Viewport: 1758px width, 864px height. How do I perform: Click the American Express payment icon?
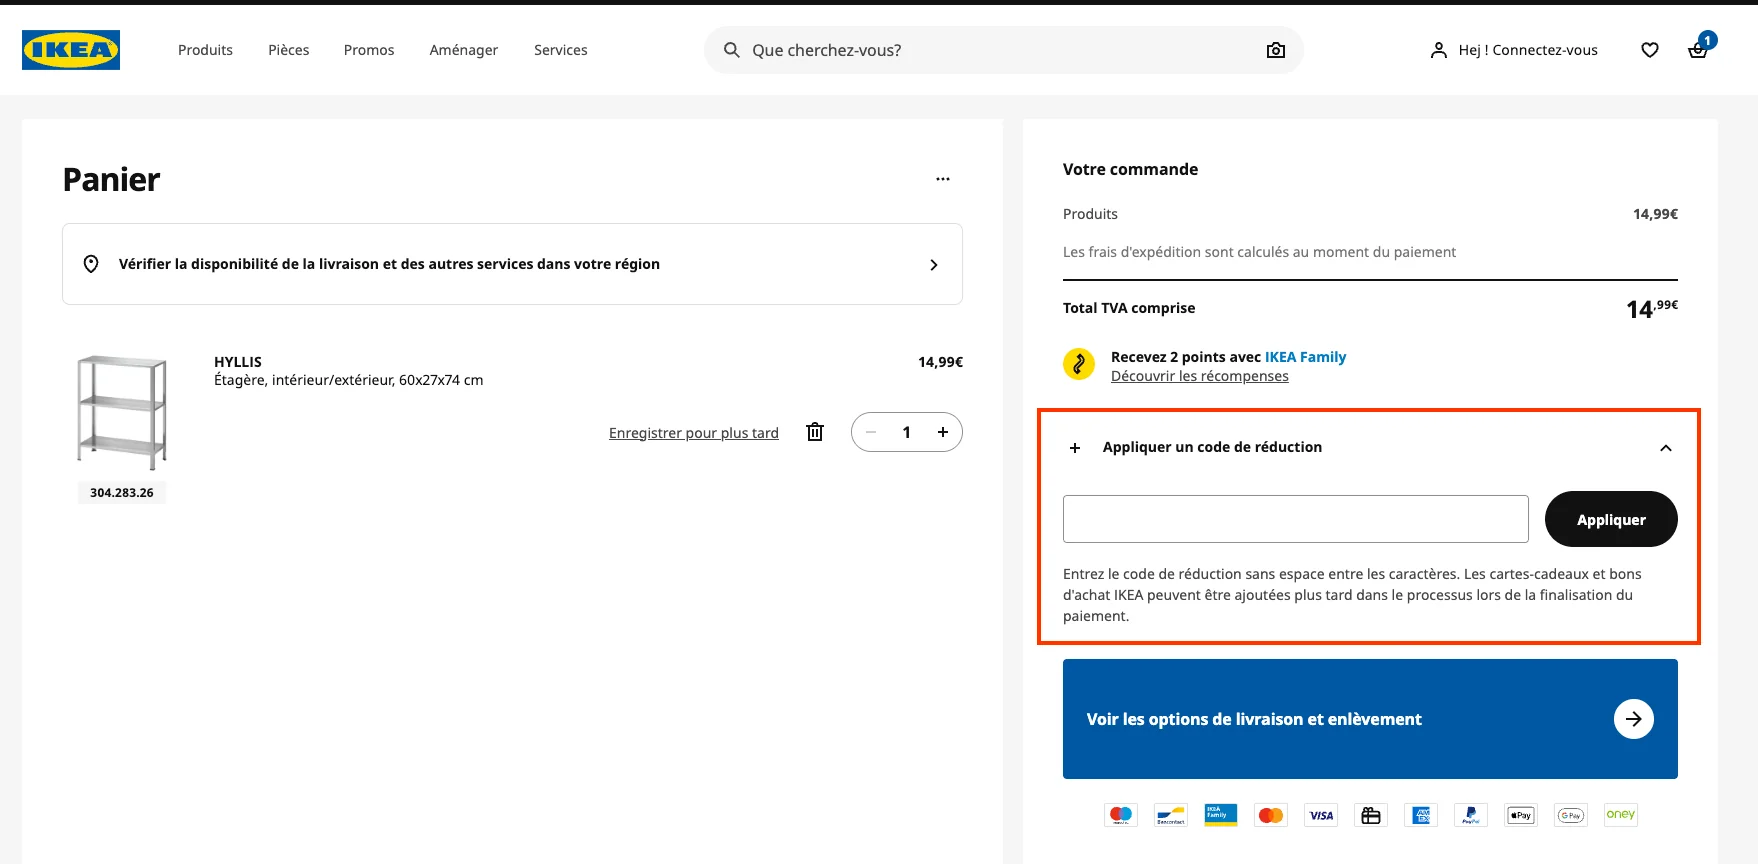coord(1421,815)
